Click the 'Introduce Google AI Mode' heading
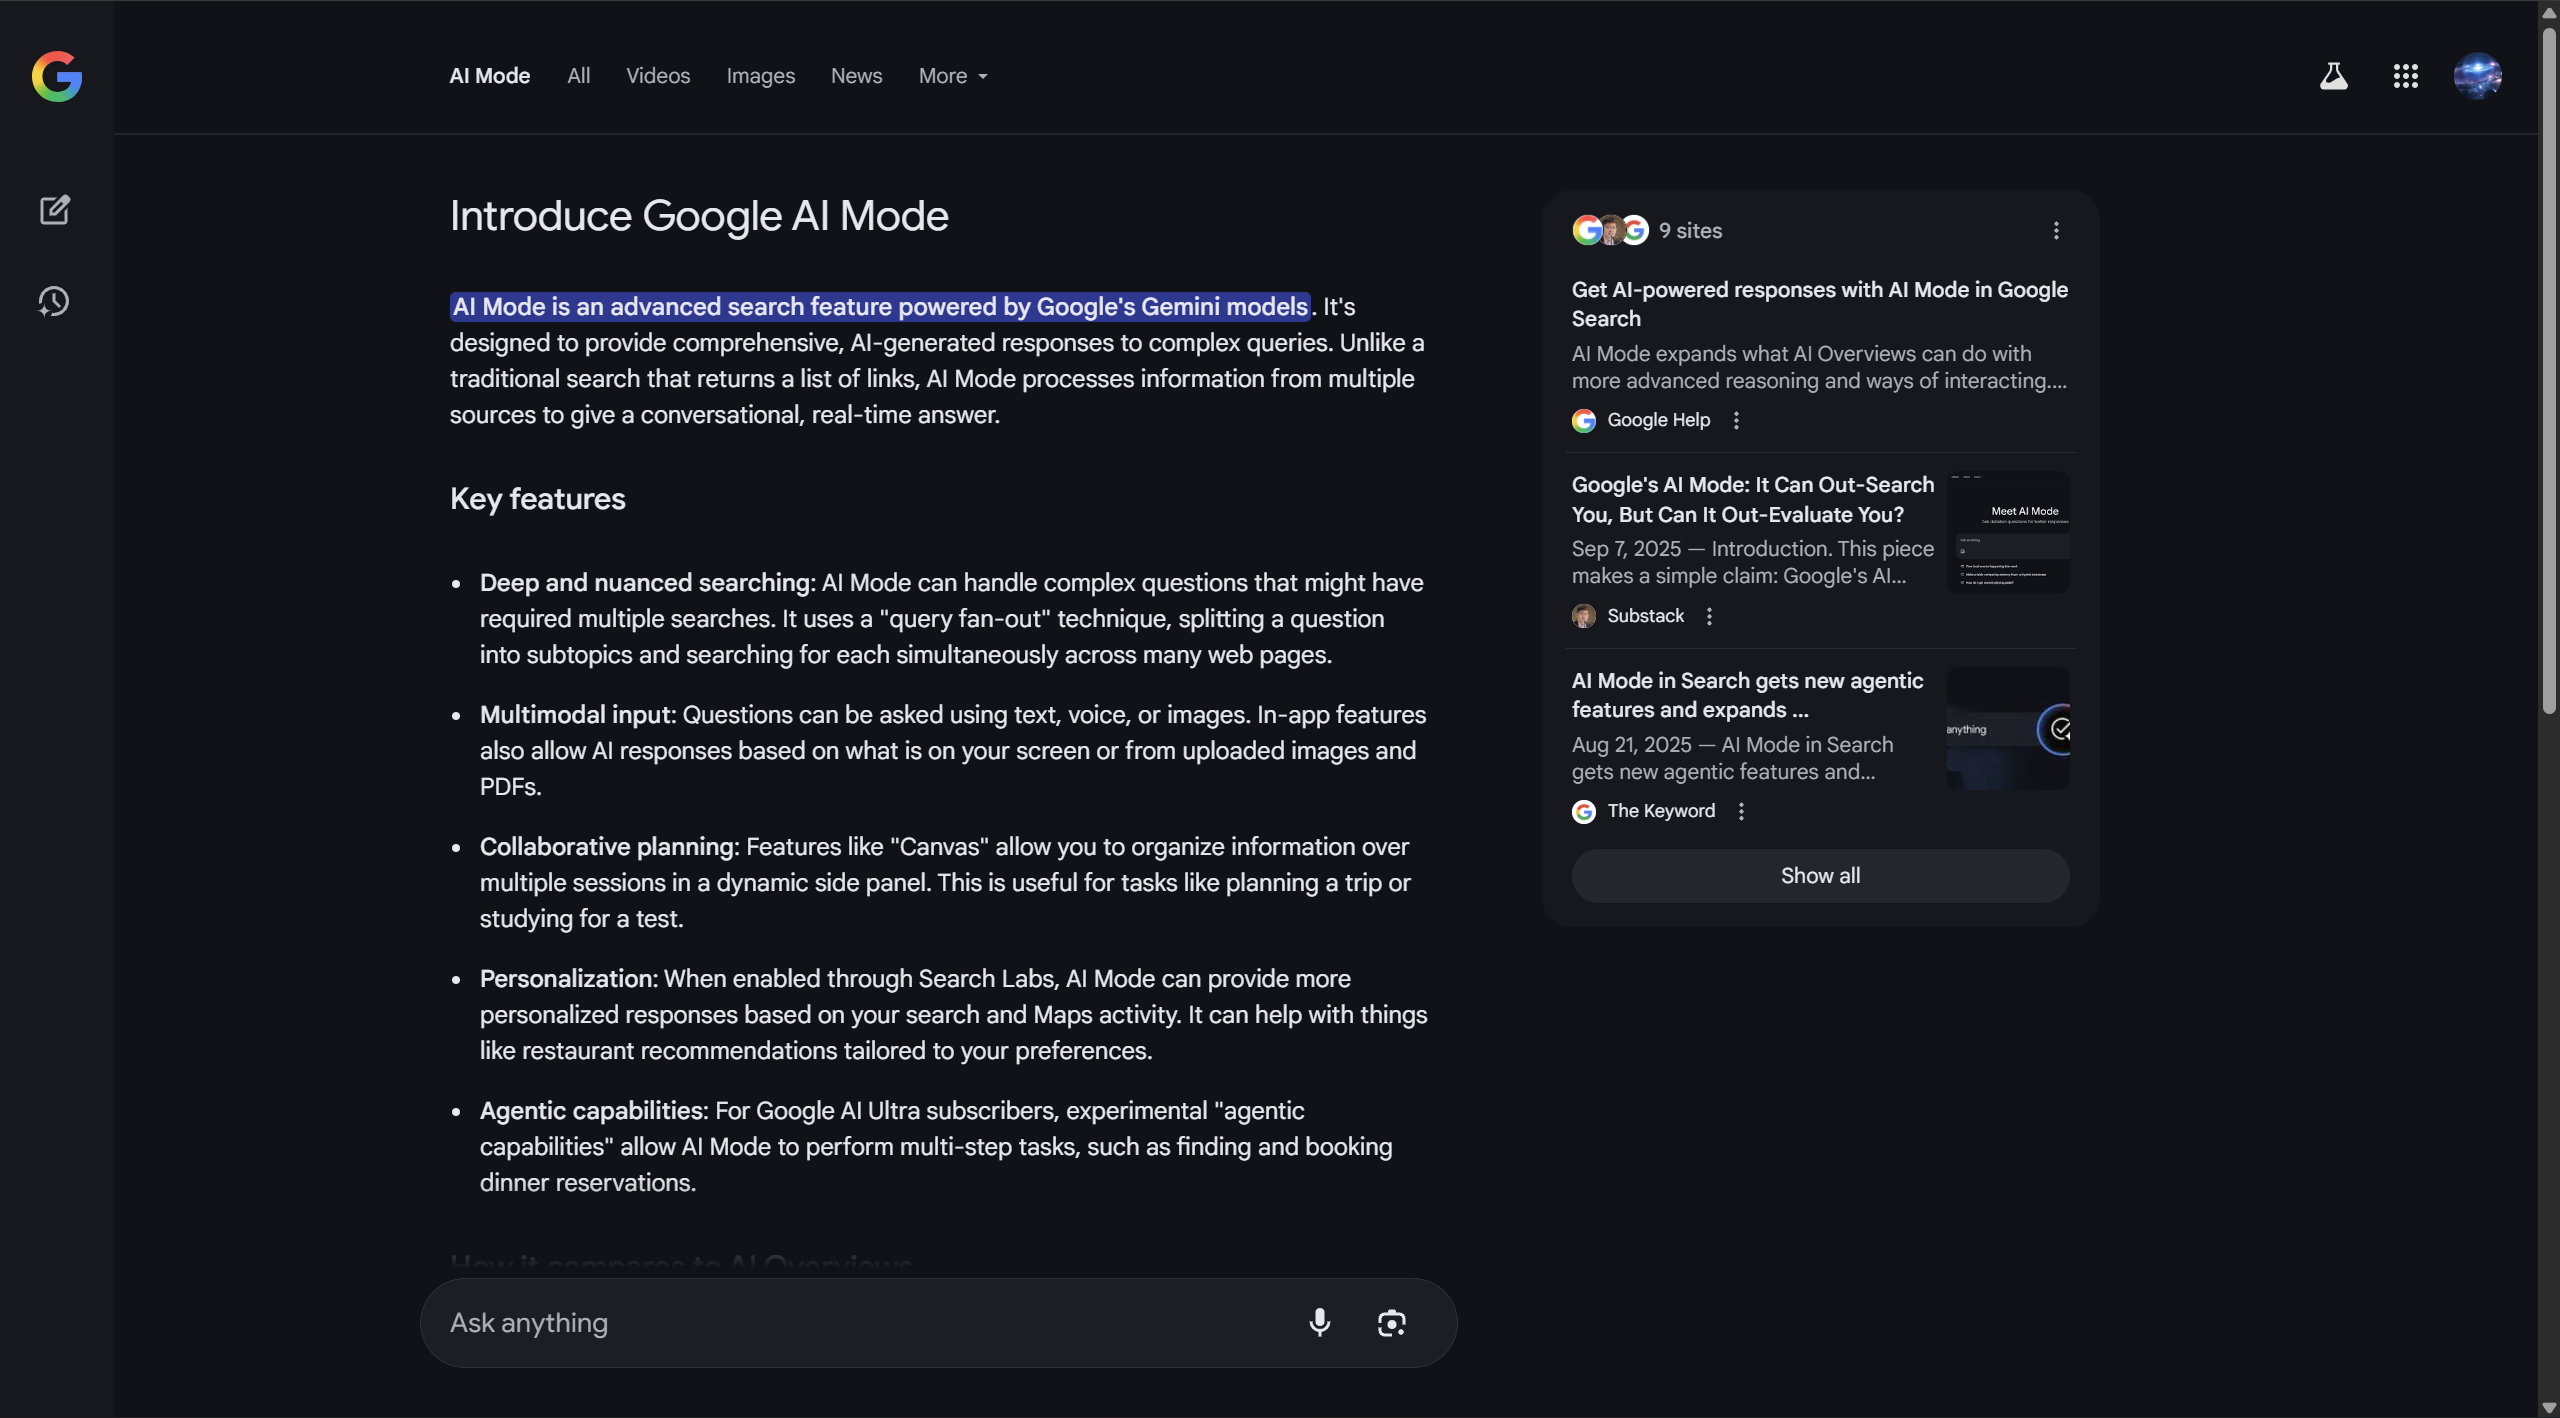This screenshot has width=2560, height=1418. click(x=699, y=216)
